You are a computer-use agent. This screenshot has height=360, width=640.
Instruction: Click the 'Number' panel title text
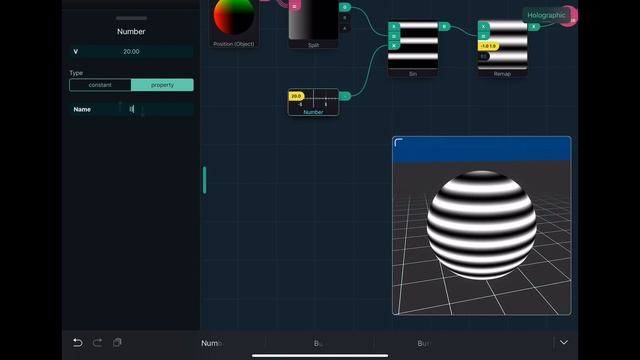[x=131, y=31]
